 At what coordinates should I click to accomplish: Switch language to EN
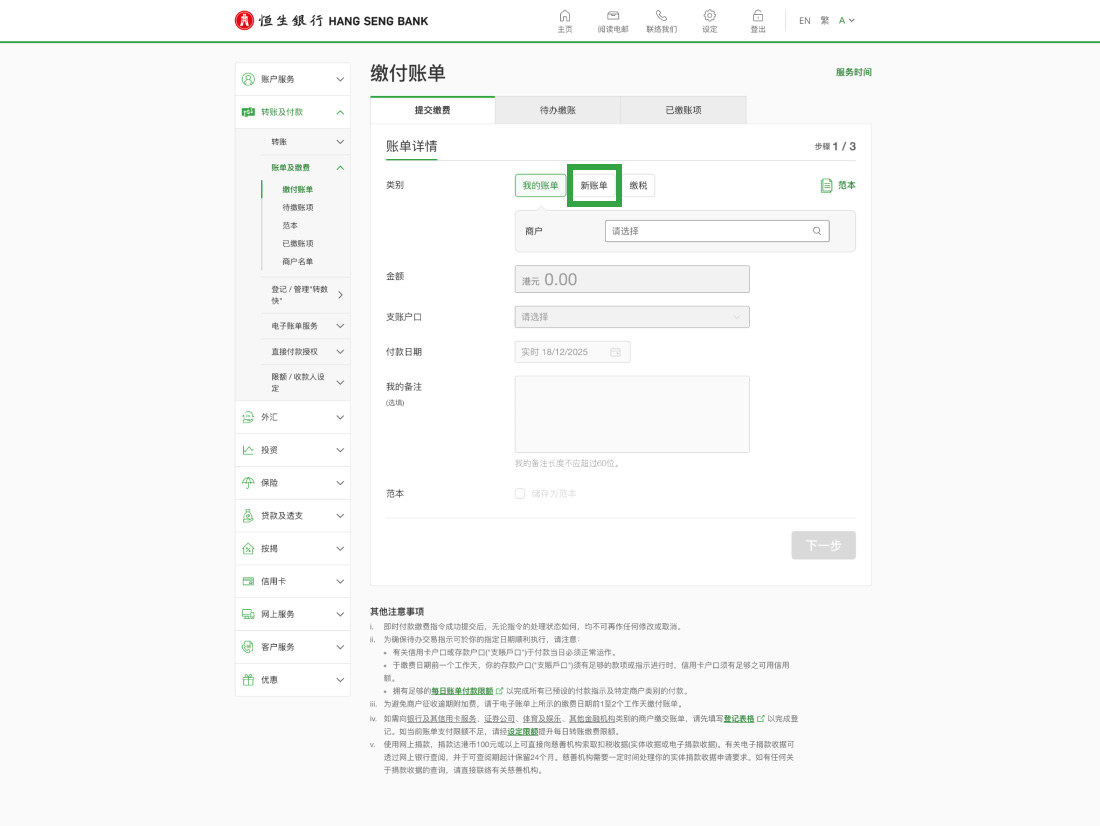[805, 20]
